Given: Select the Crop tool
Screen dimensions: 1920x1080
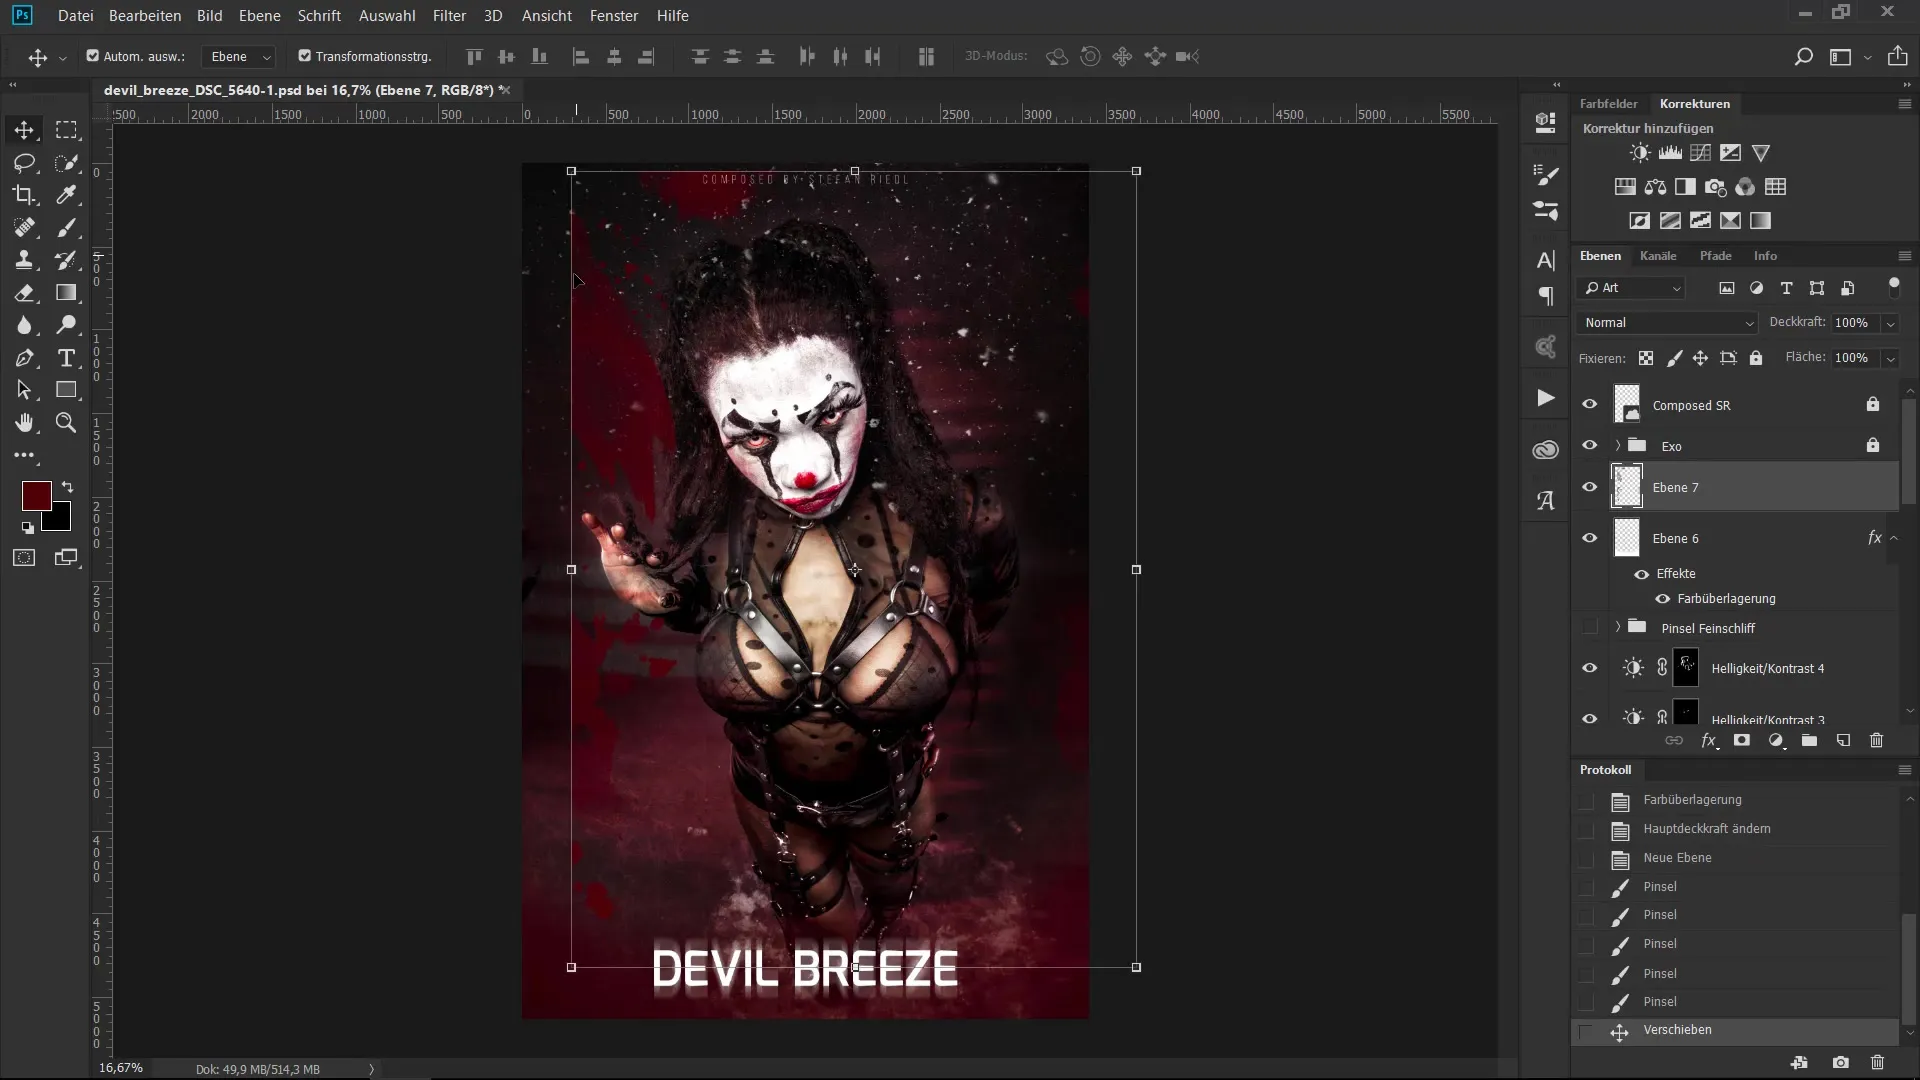Looking at the screenshot, I should click(24, 195).
